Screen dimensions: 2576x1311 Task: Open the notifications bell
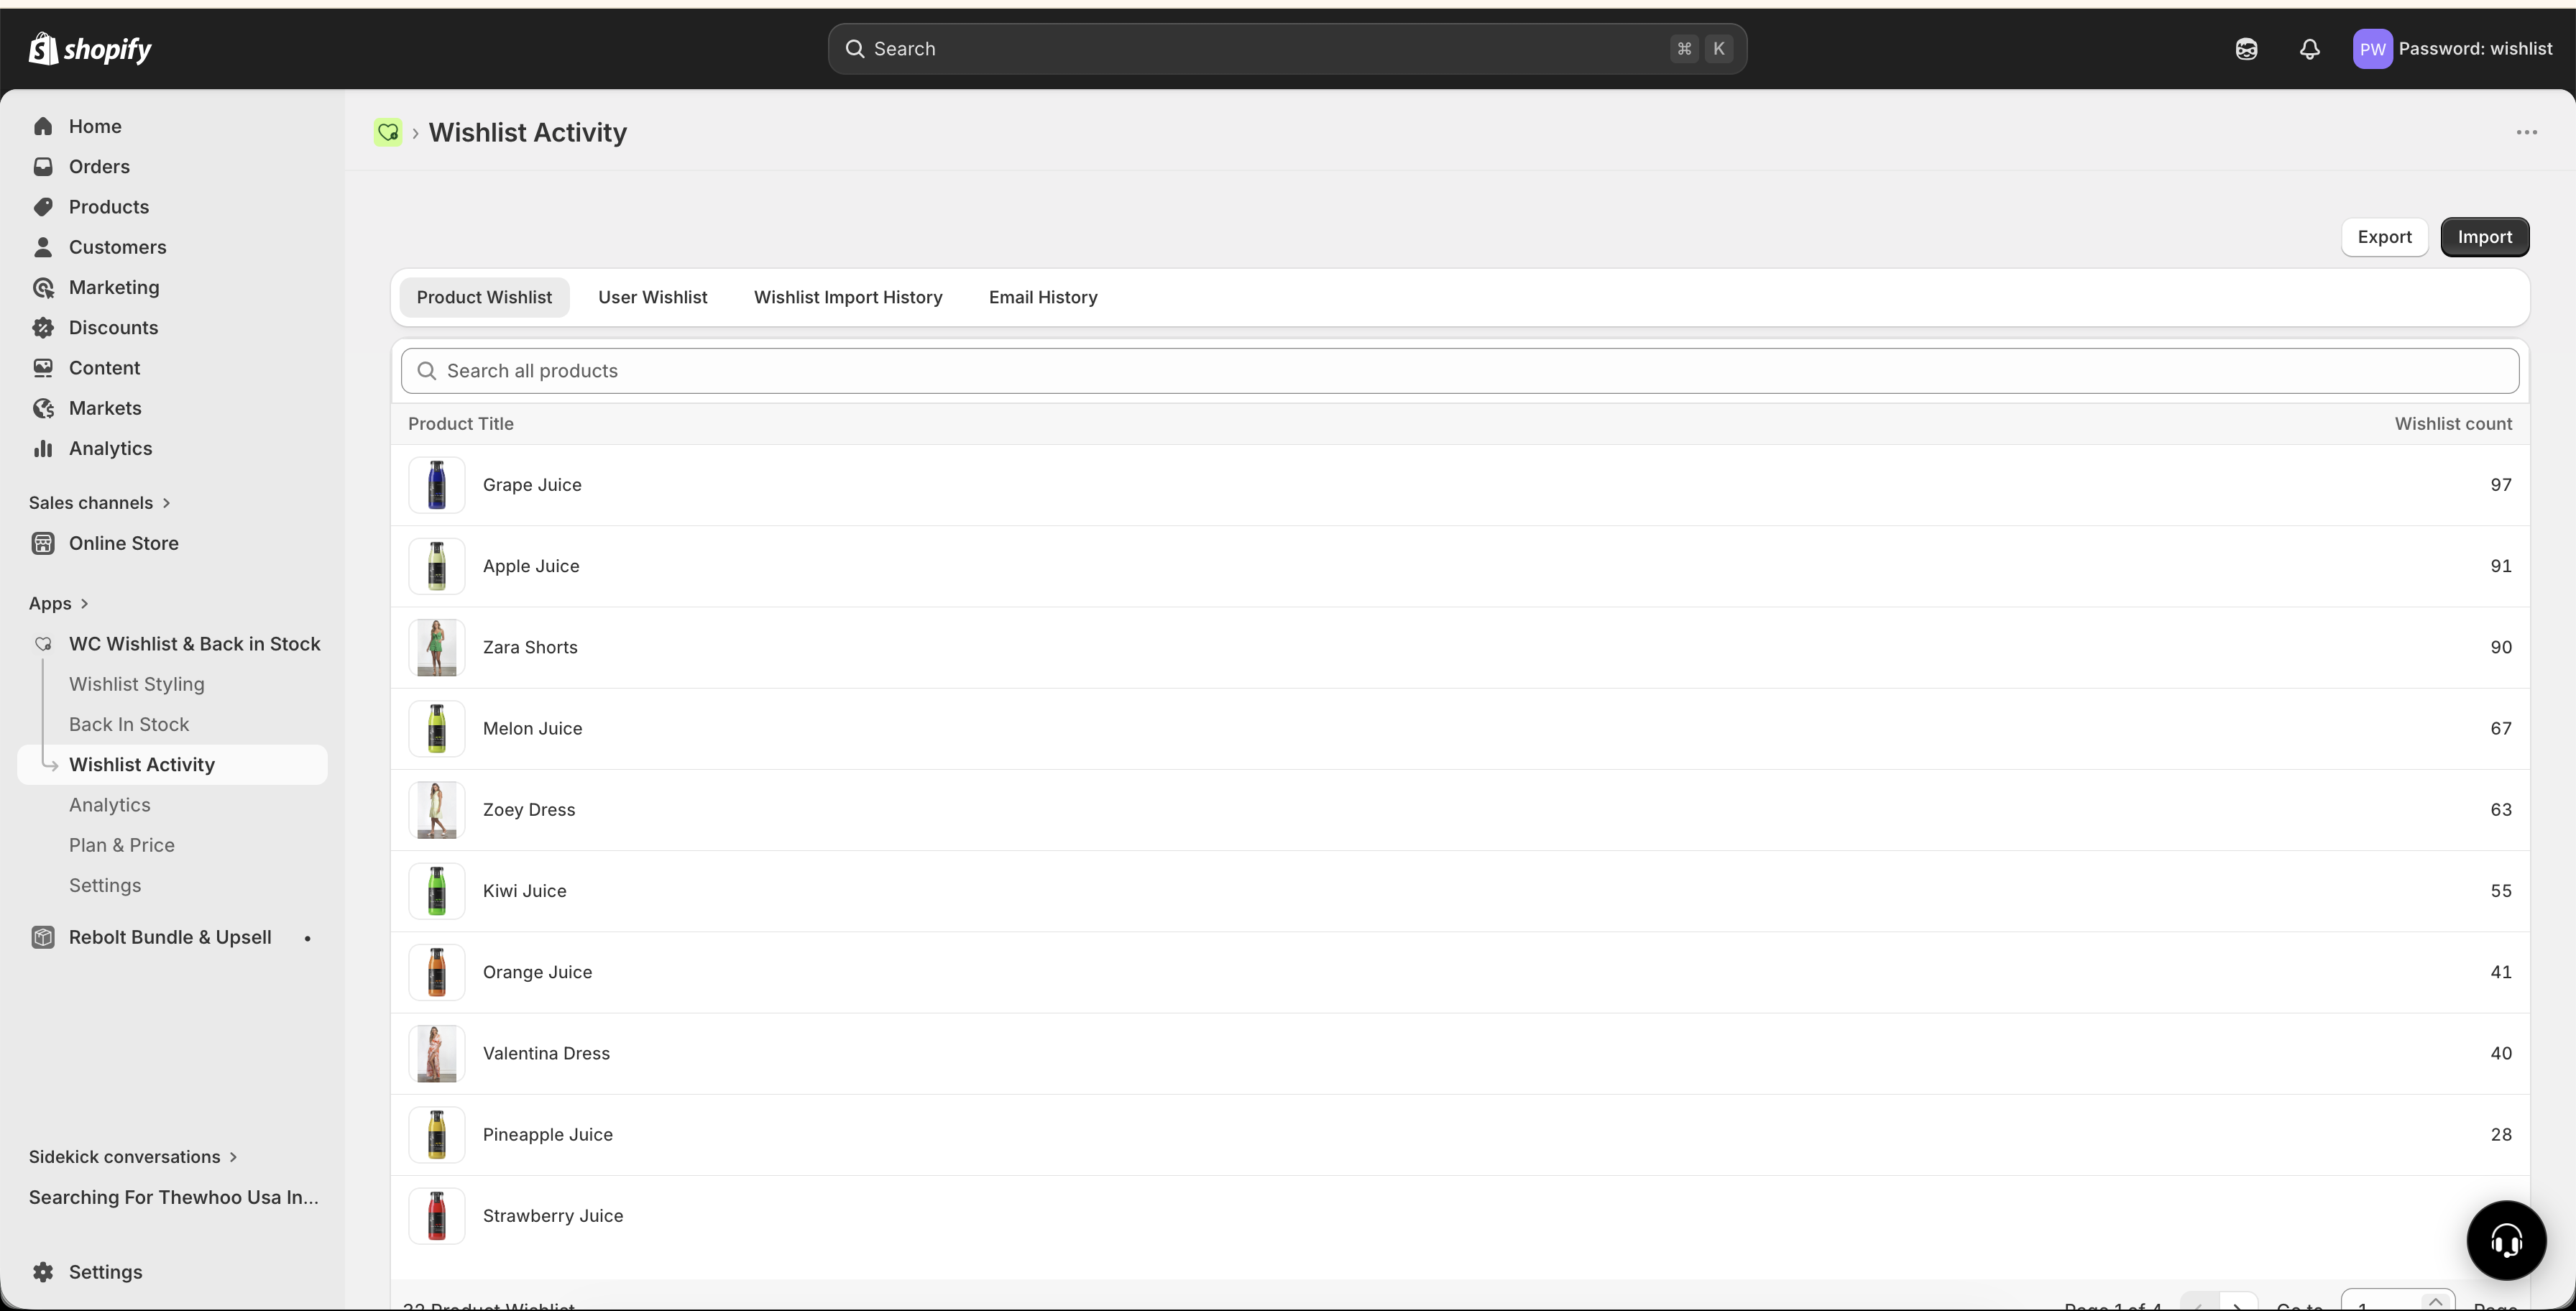click(2309, 49)
